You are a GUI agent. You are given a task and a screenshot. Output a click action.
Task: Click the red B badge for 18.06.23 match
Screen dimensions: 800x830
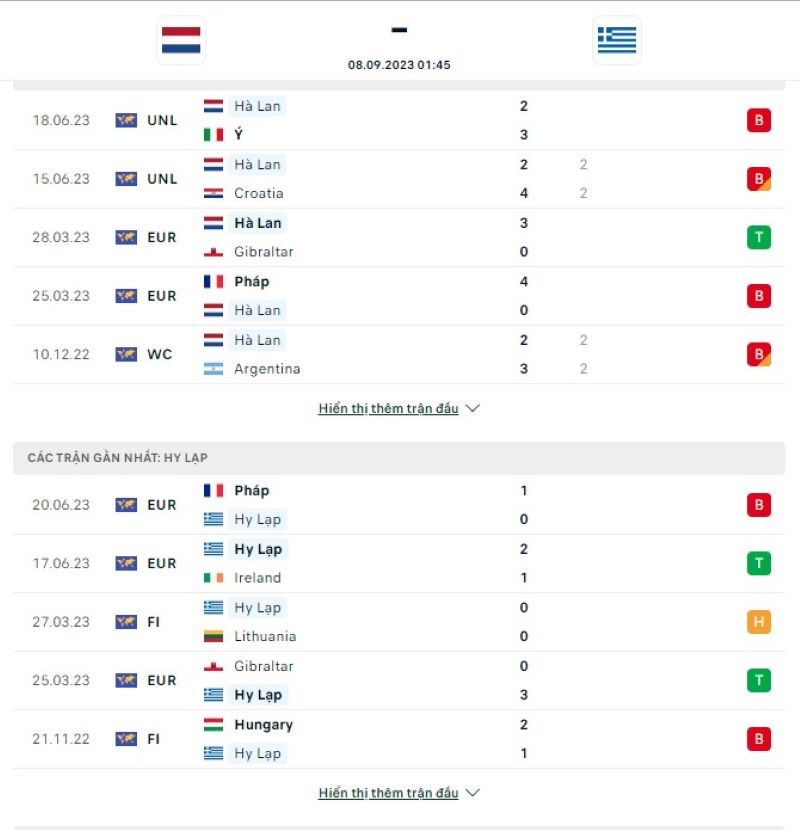click(758, 120)
